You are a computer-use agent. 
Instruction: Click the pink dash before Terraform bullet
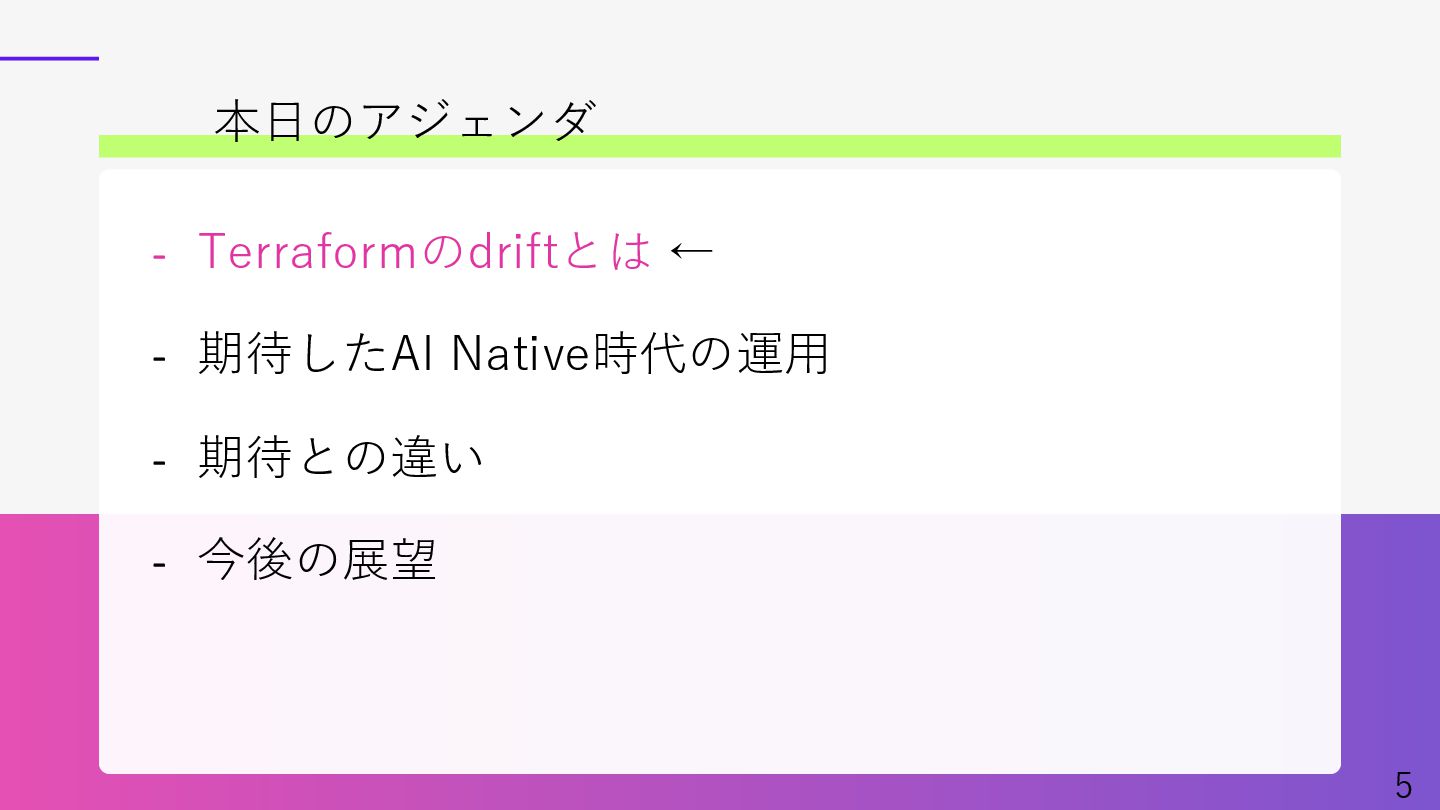[x=158, y=255]
